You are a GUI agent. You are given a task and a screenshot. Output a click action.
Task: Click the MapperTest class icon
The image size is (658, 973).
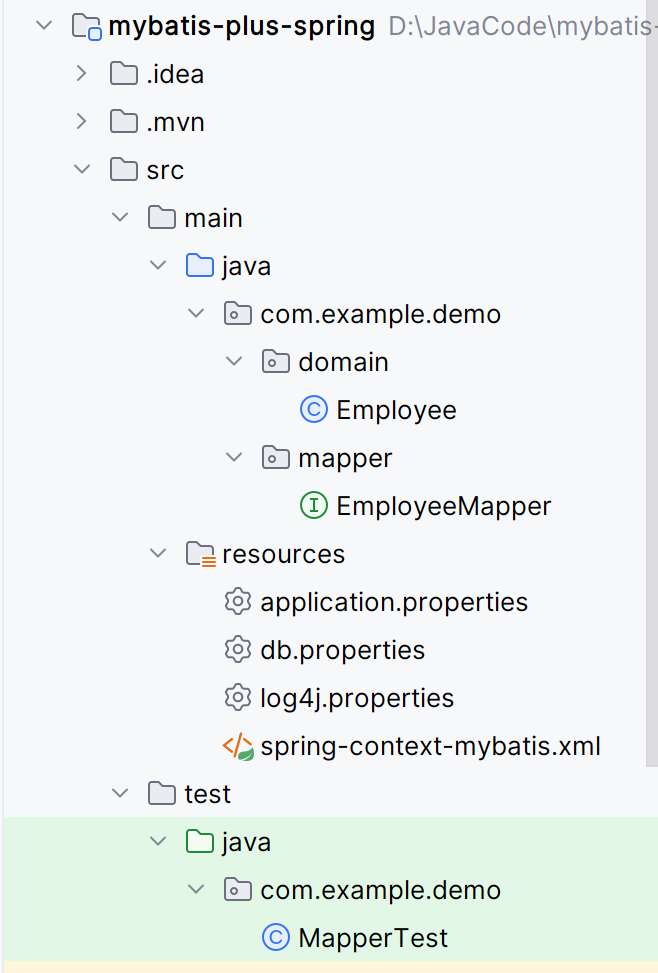[276, 937]
